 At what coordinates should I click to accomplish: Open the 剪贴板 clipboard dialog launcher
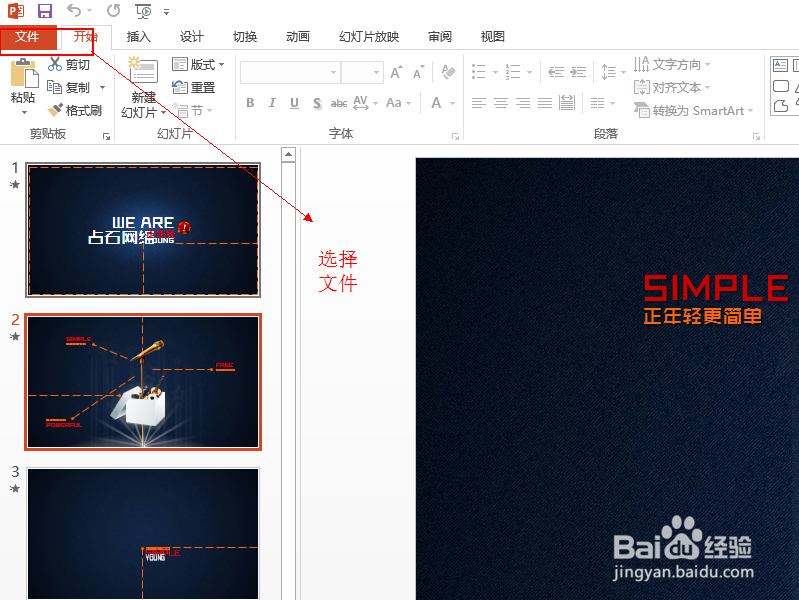tap(106, 136)
